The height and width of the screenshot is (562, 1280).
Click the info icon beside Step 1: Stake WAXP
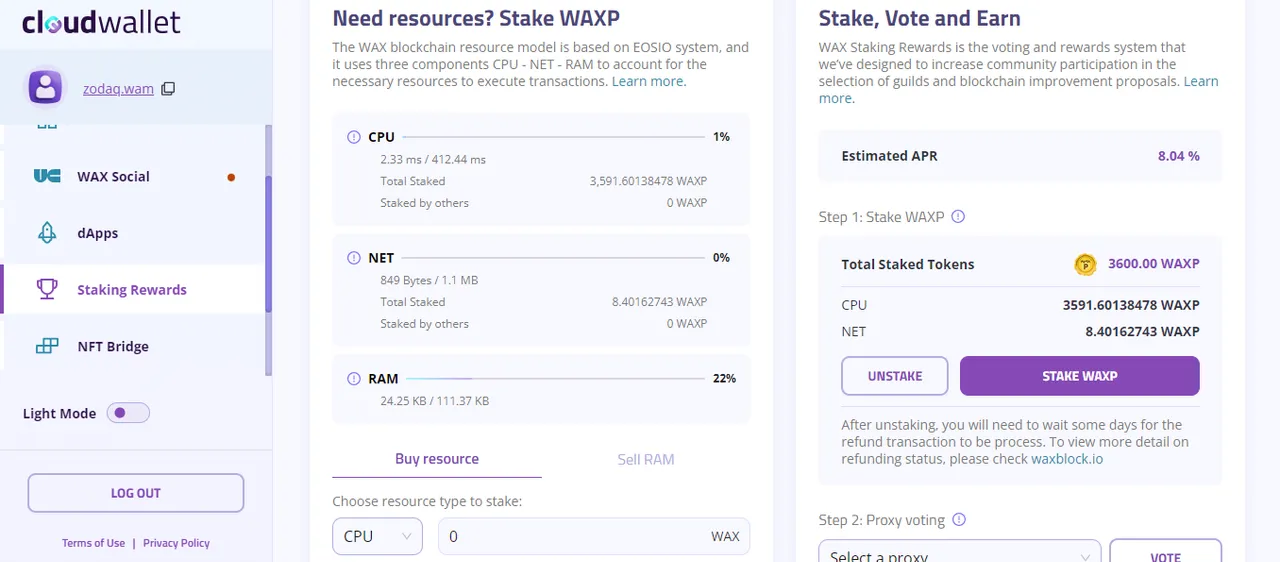coord(958,217)
